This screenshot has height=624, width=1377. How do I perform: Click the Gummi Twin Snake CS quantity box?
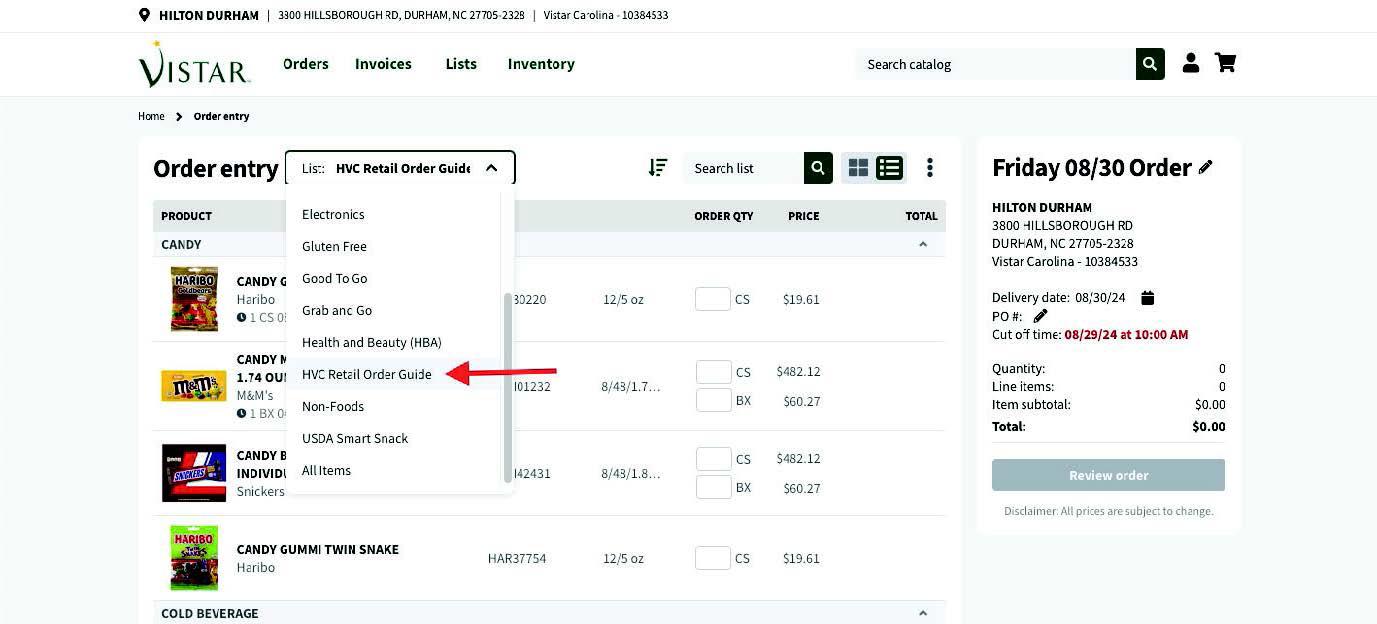click(713, 558)
